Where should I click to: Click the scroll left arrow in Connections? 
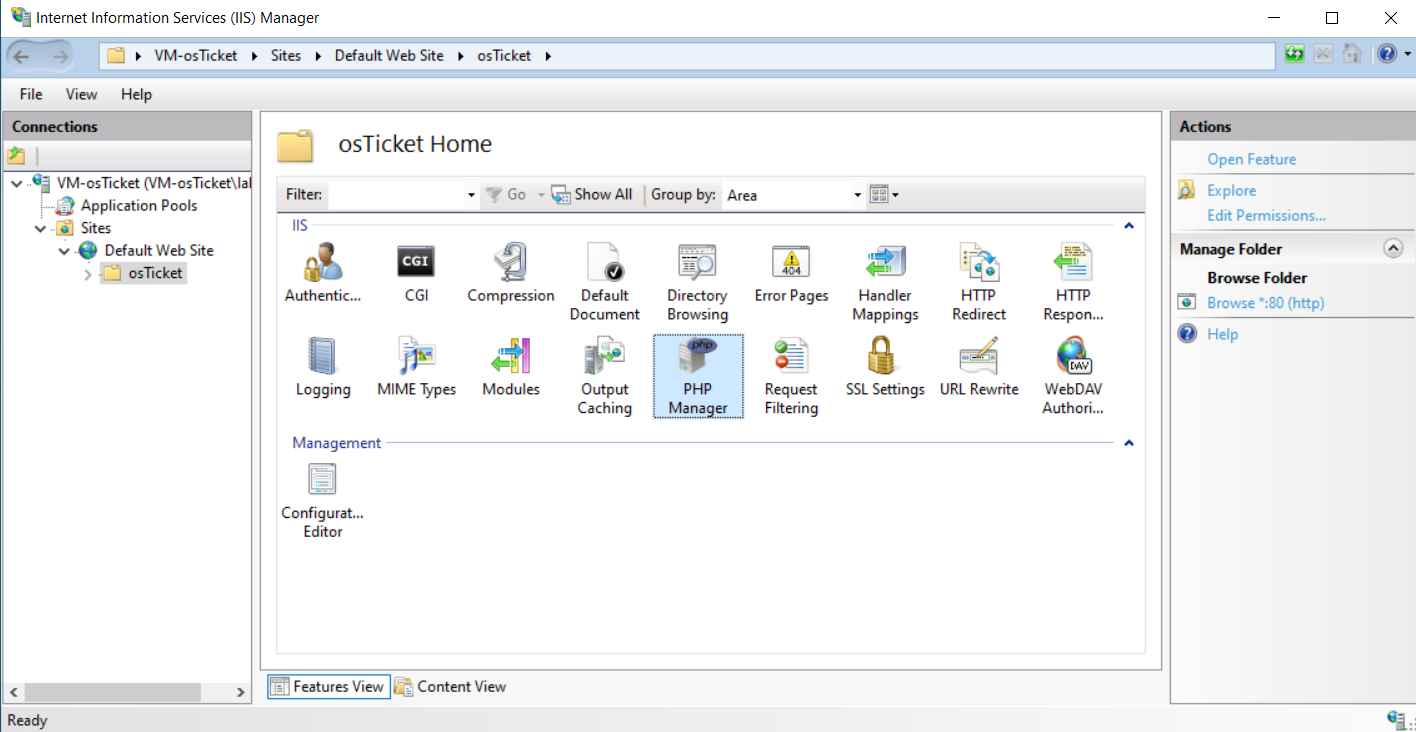point(13,692)
